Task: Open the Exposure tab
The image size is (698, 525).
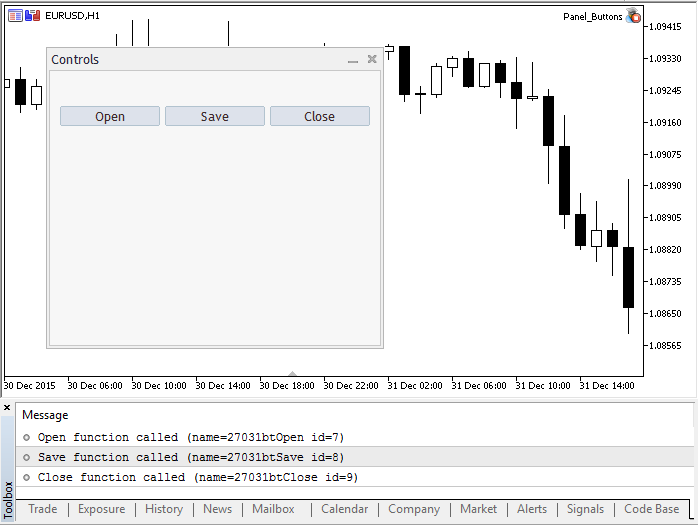Action: coord(101,509)
